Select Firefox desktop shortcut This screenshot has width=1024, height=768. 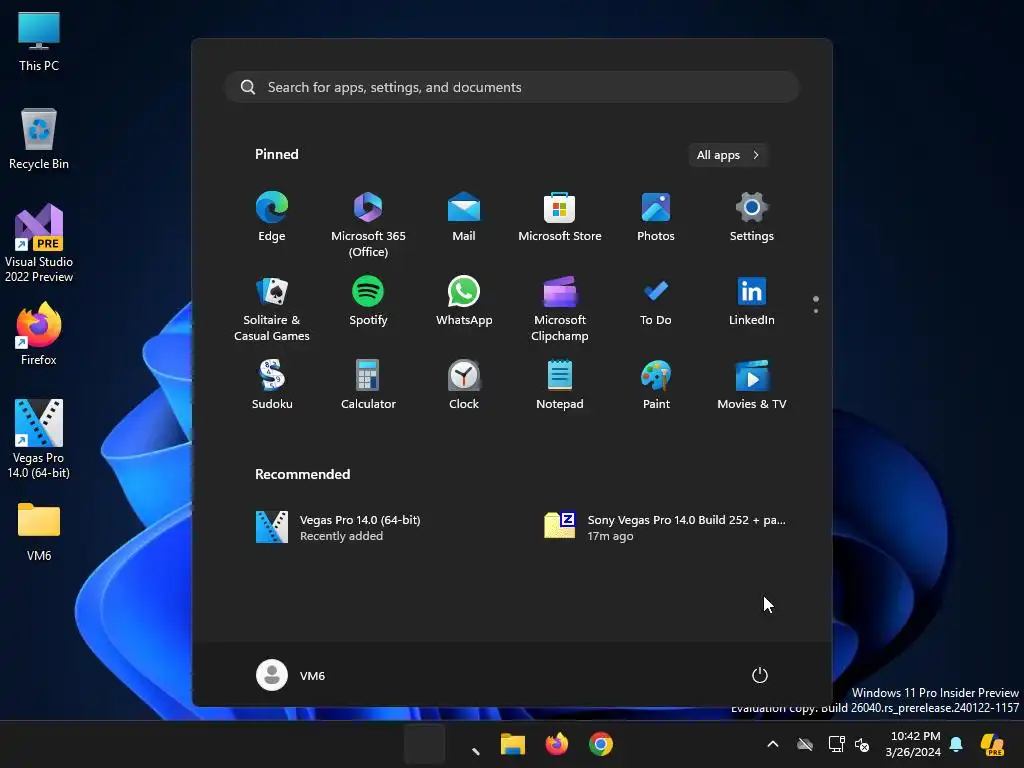(39, 334)
